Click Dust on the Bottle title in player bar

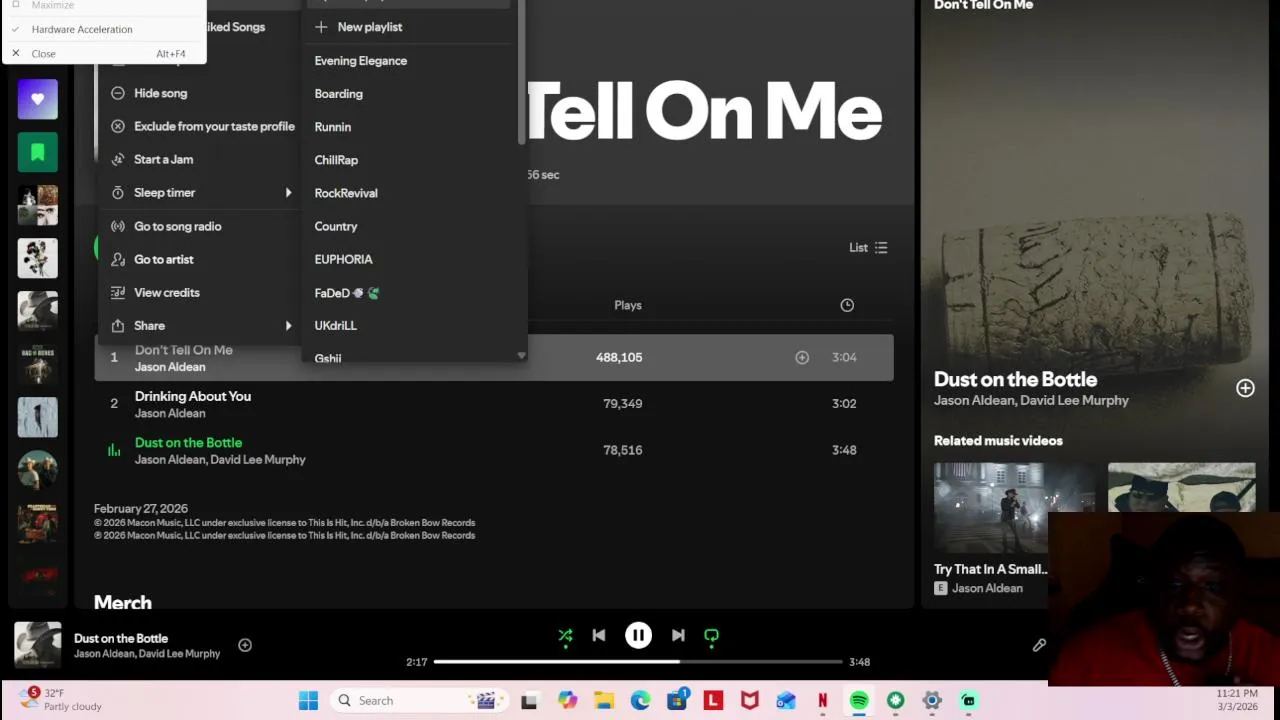click(x=121, y=638)
